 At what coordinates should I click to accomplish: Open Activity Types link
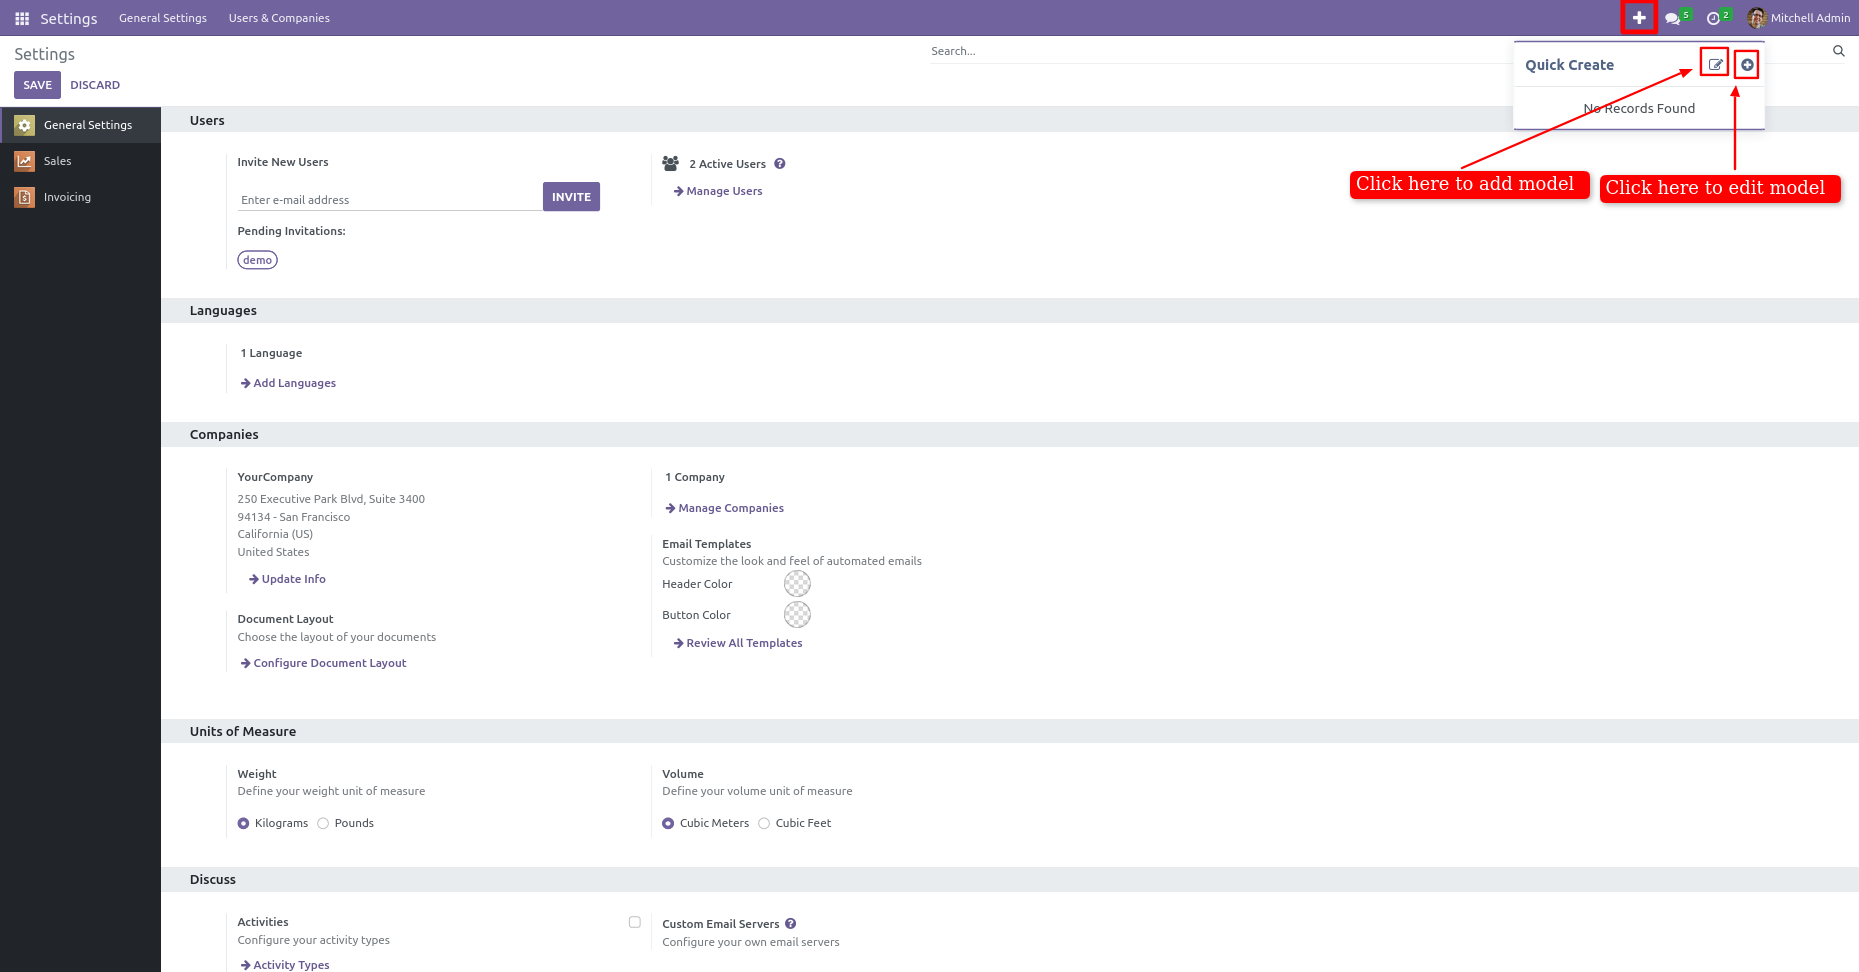click(285, 965)
